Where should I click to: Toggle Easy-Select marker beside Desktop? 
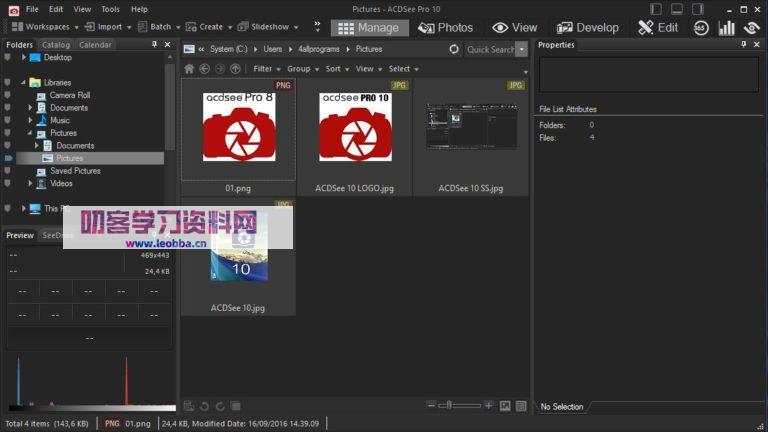7,57
